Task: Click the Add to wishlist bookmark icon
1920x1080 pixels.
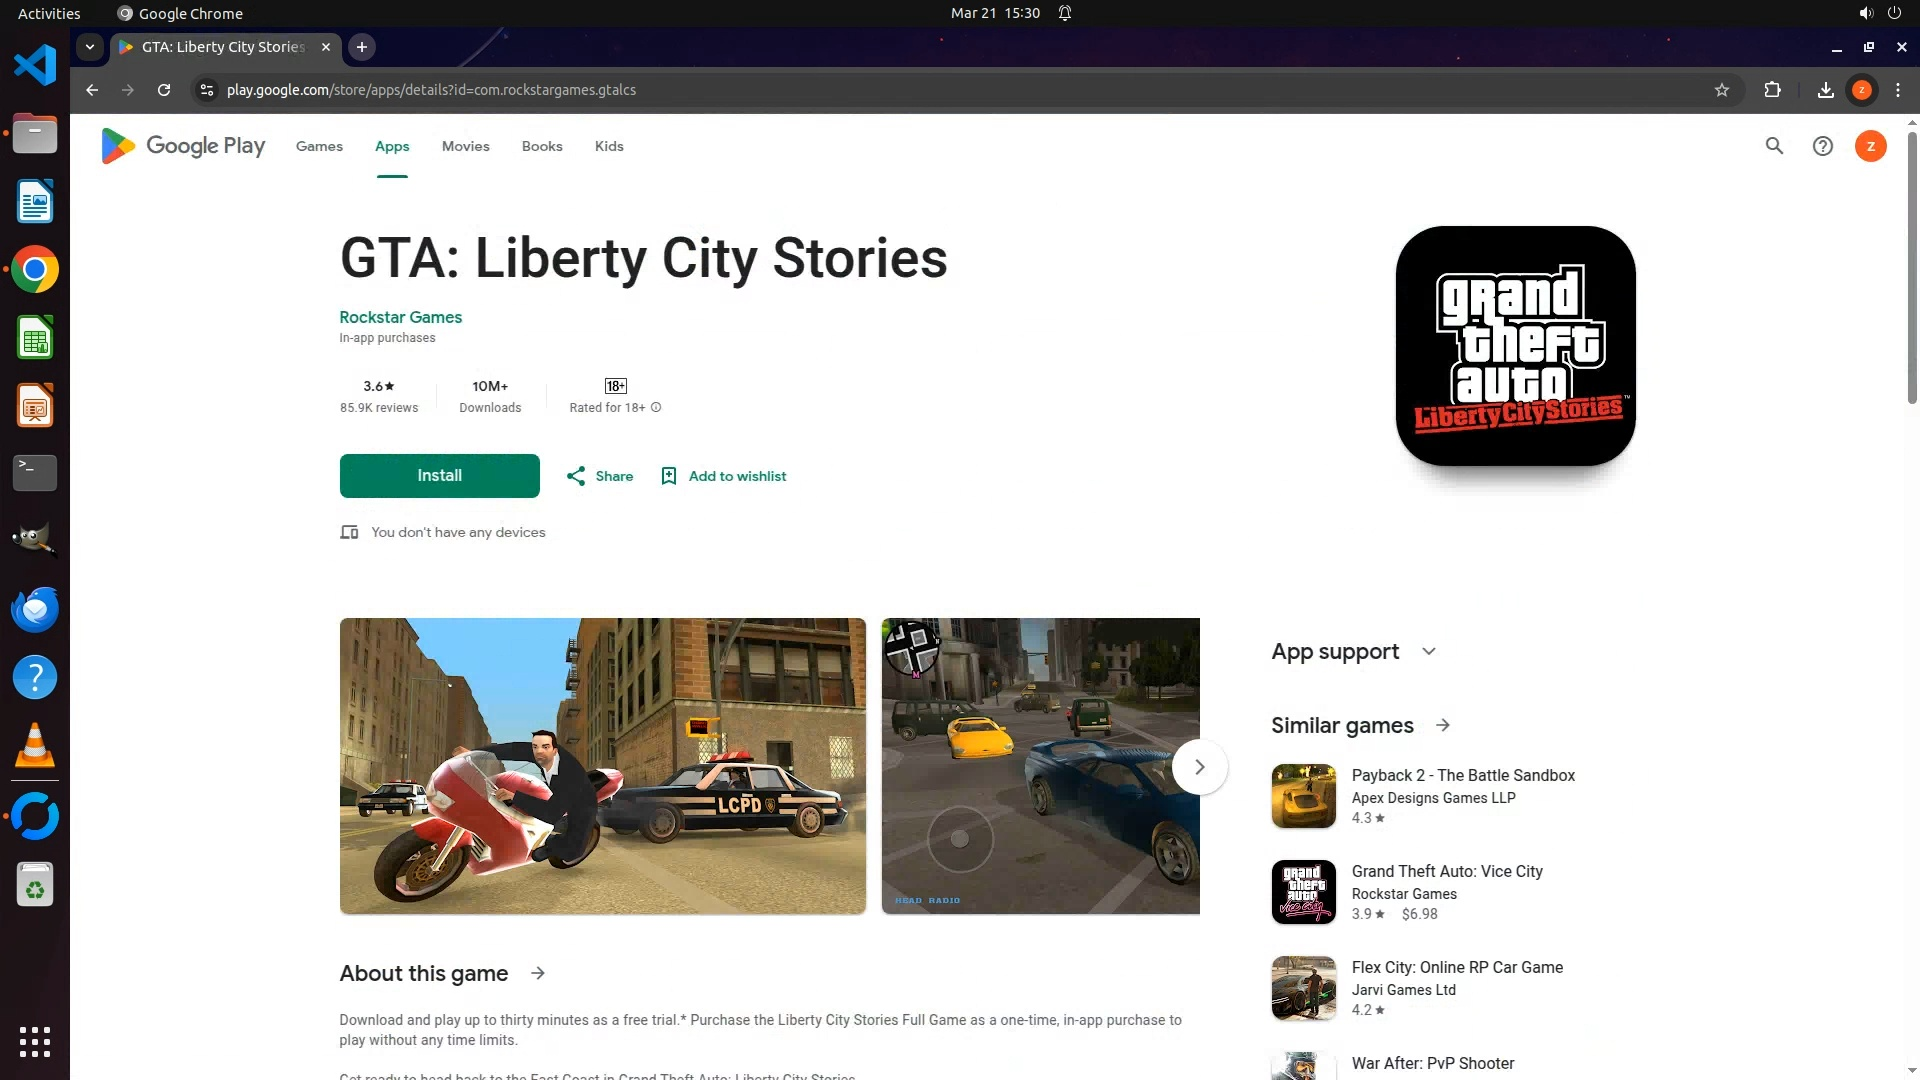Action: click(x=669, y=476)
